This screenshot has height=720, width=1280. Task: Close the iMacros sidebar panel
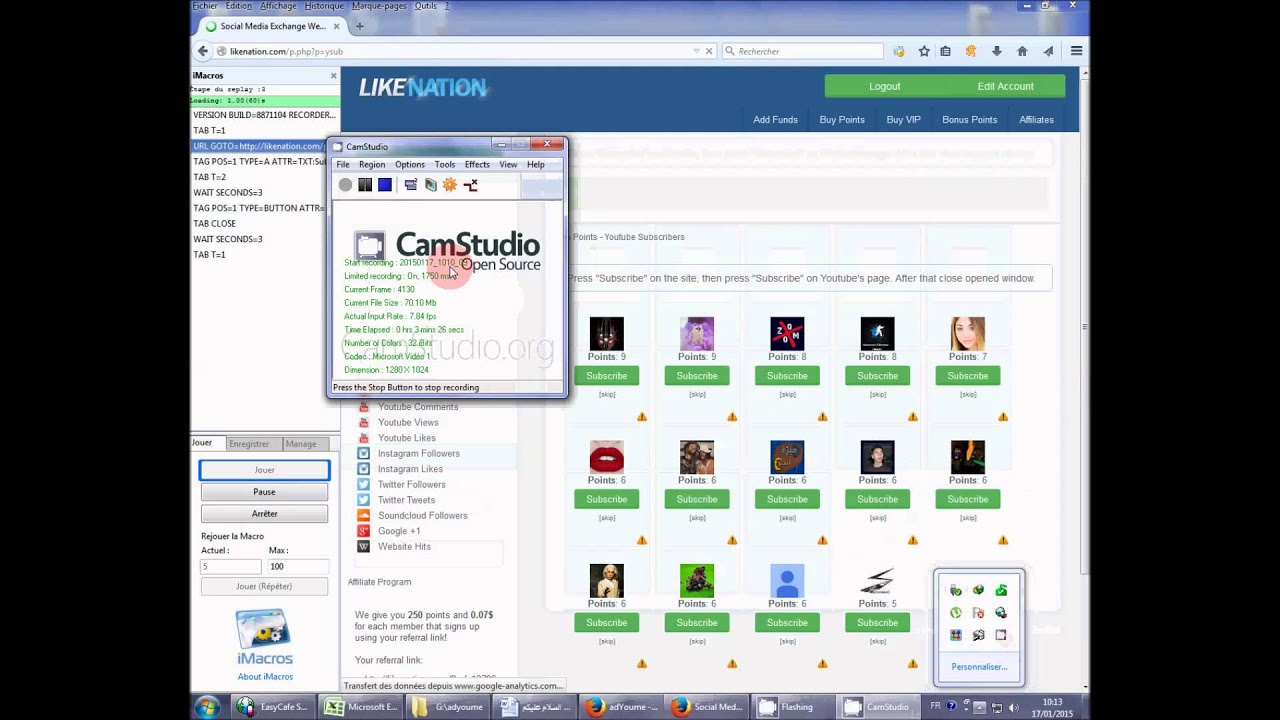click(x=334, y=76)
